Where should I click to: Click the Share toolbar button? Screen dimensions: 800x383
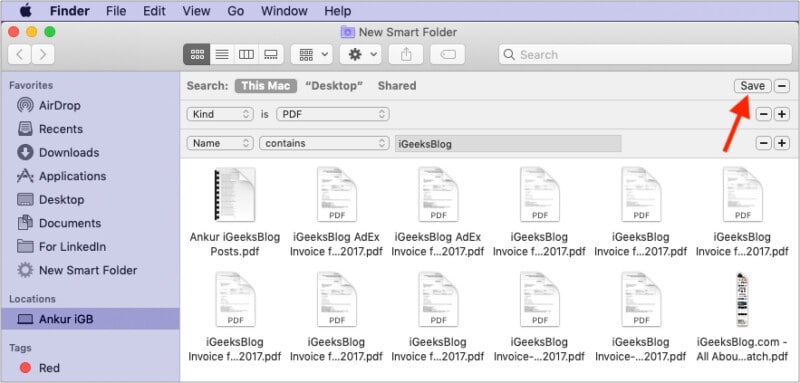(x=406, y=55)
